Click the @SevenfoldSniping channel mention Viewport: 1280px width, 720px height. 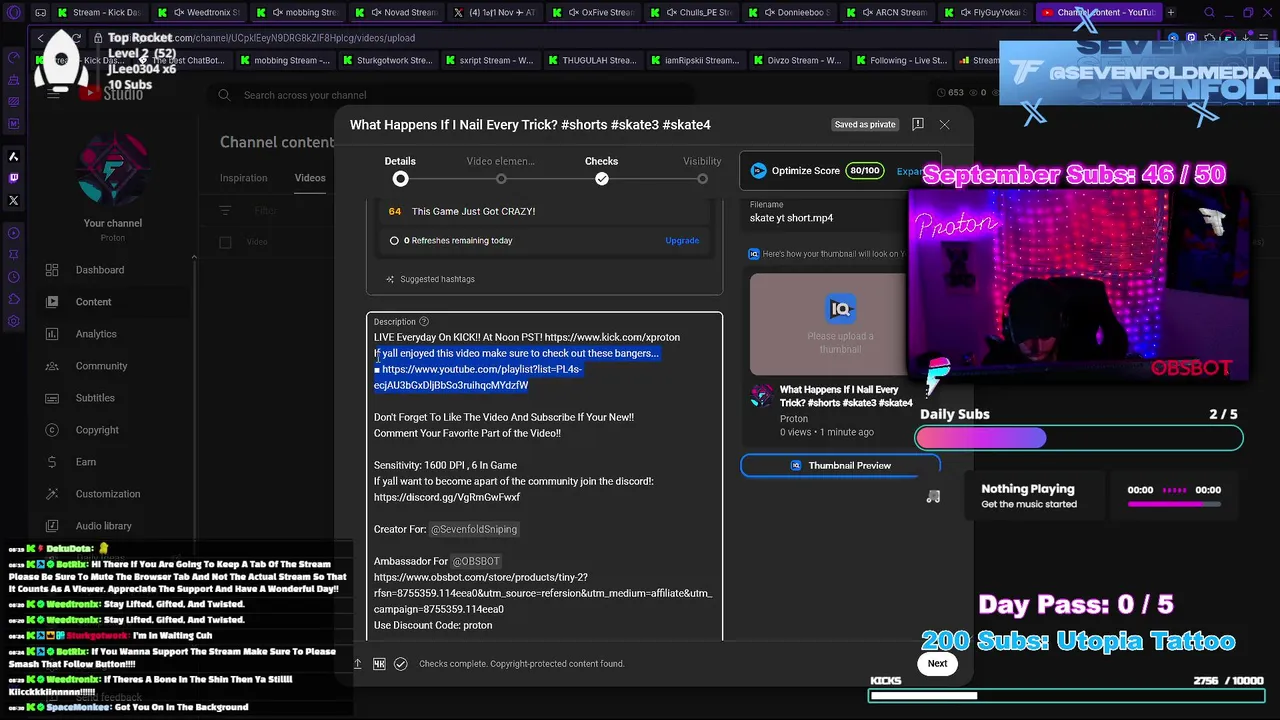[x=474, y=529]
